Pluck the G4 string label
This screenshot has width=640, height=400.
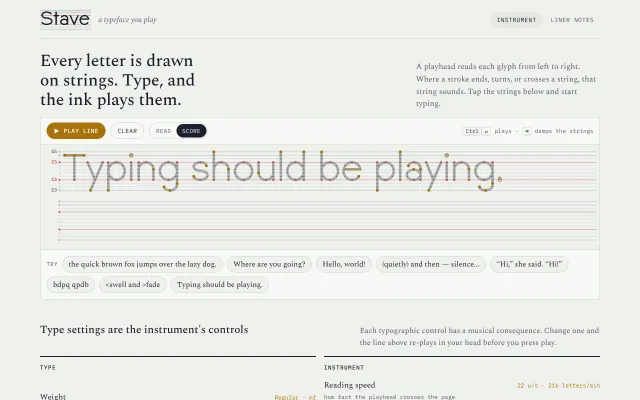(54, 179)
